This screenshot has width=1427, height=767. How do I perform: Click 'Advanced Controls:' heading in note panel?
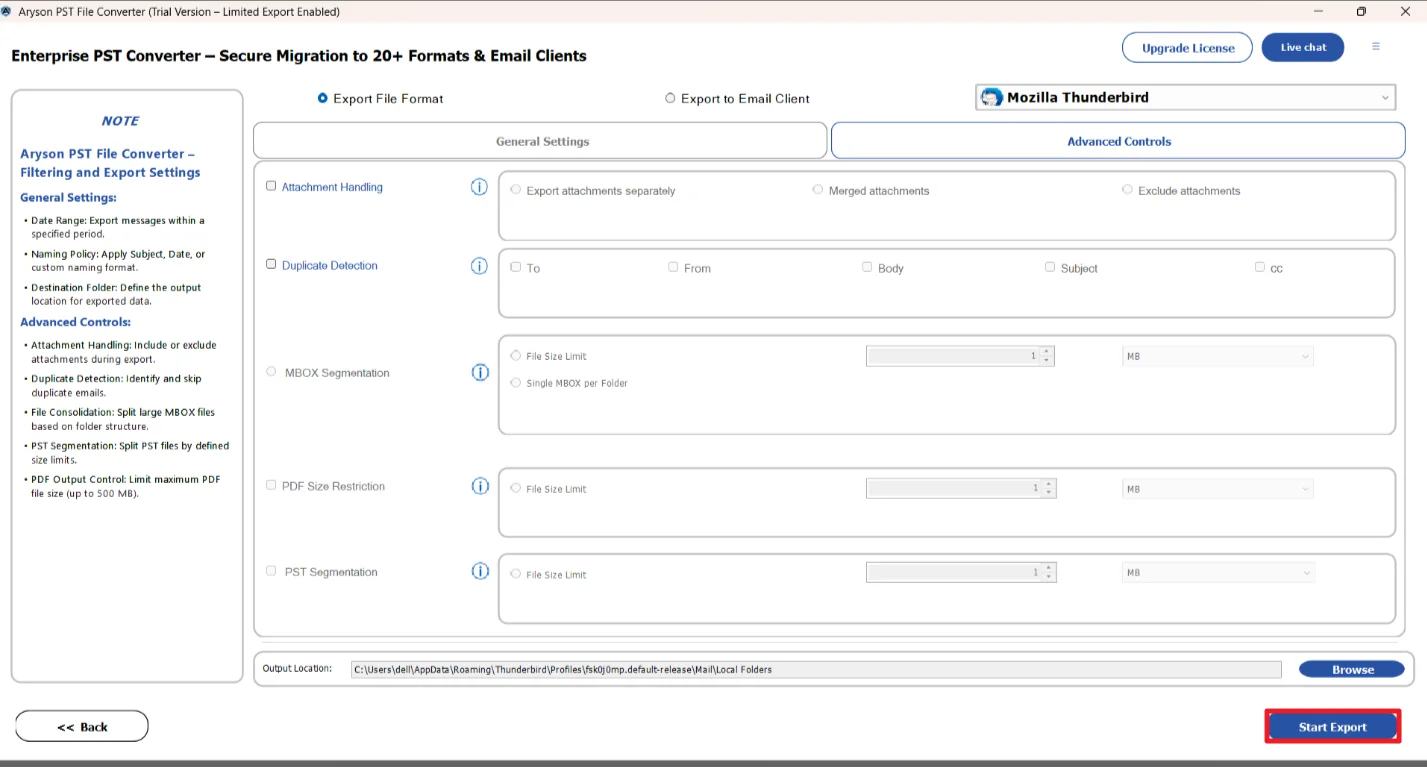(x=75, y=322)
